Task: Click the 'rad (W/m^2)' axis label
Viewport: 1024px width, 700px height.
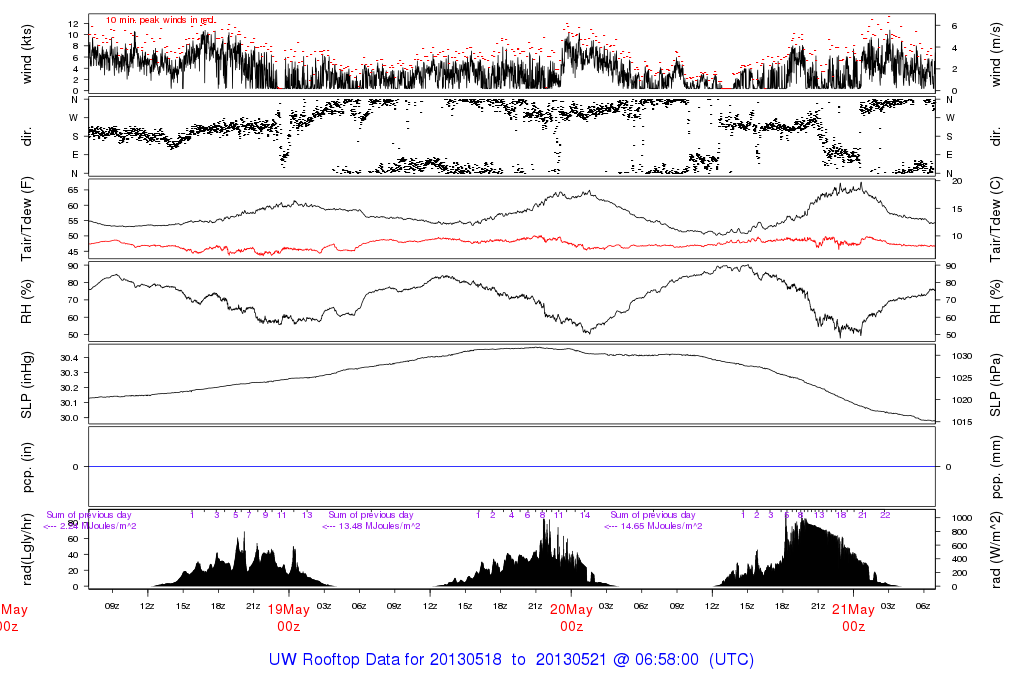Action: coord(995,549)
